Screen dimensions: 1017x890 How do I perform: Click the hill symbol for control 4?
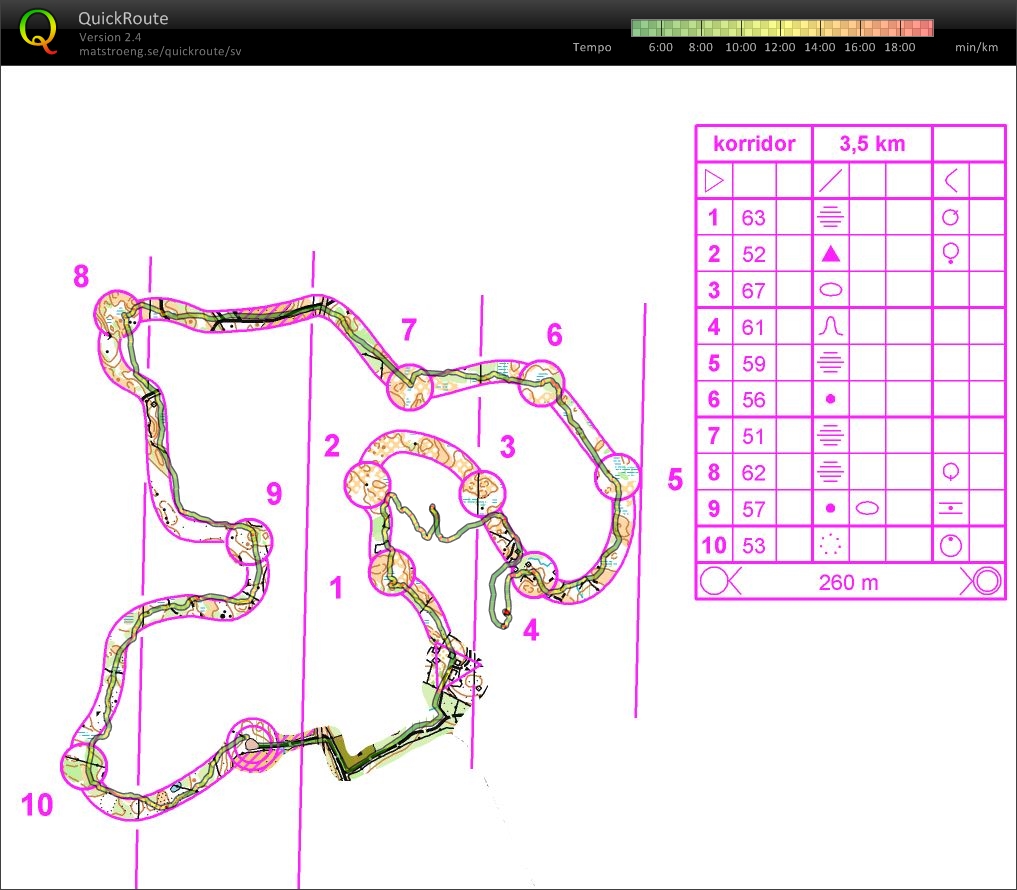point(830,326)
